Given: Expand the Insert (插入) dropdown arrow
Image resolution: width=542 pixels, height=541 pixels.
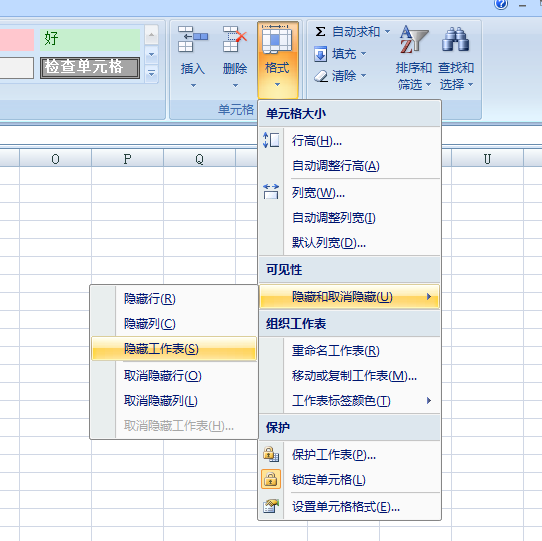Looking at the screenshot, I should (x=193, y=85).
